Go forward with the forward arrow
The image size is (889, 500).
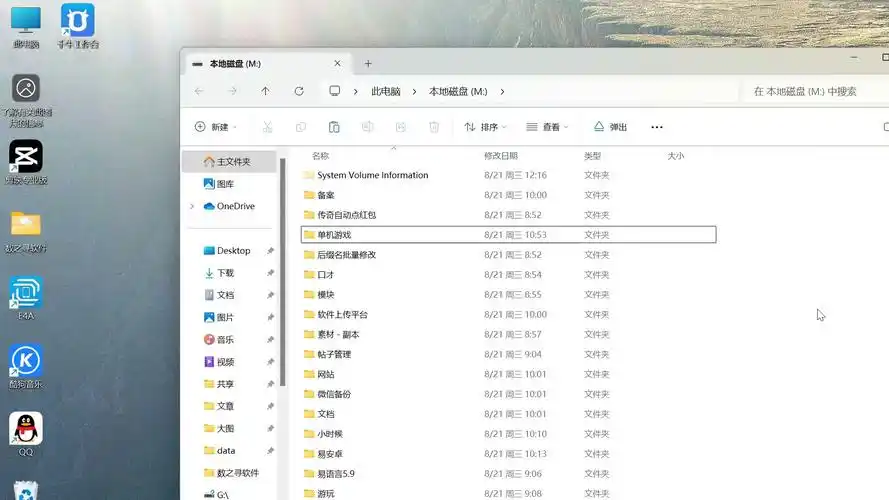click(232, 91)
